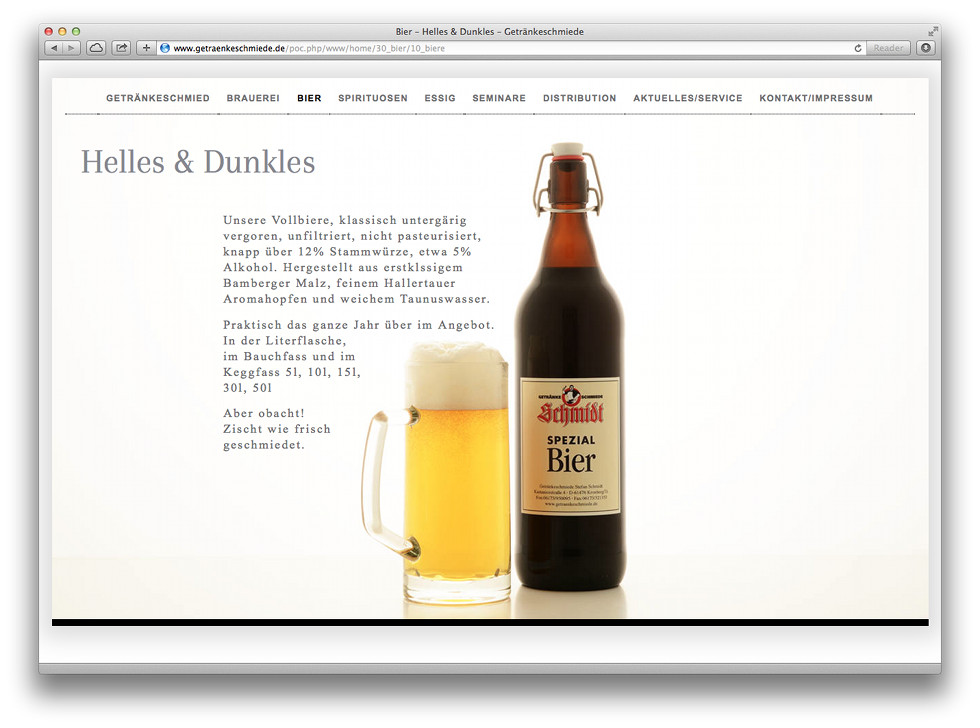Open Getränkeschmied navigation item
The image size is (980, 728).
158,98
